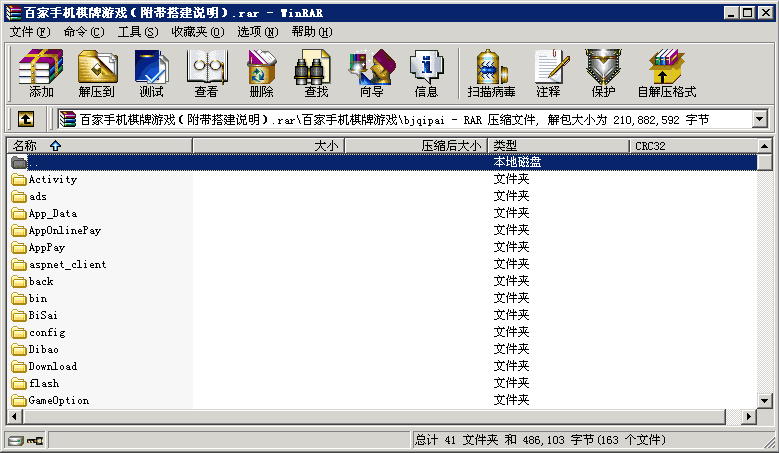Open the Tools (工具) menu
Screen dimensions: 779x453
point(138,32)
